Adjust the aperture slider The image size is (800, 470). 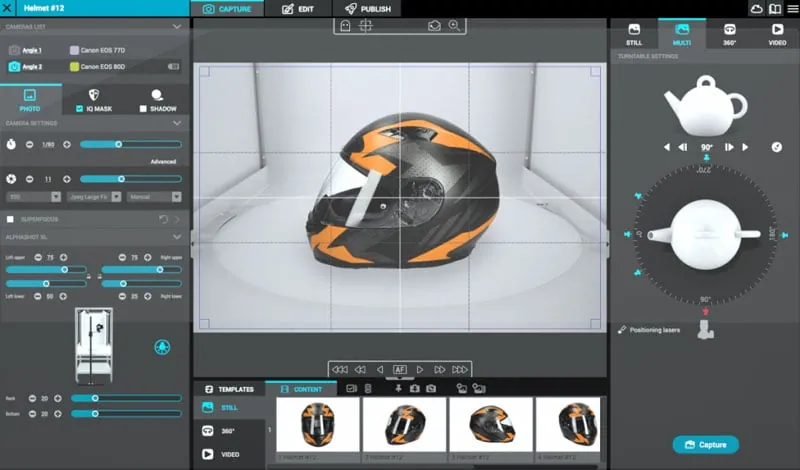pyautogui.click(x=131, y=179)
